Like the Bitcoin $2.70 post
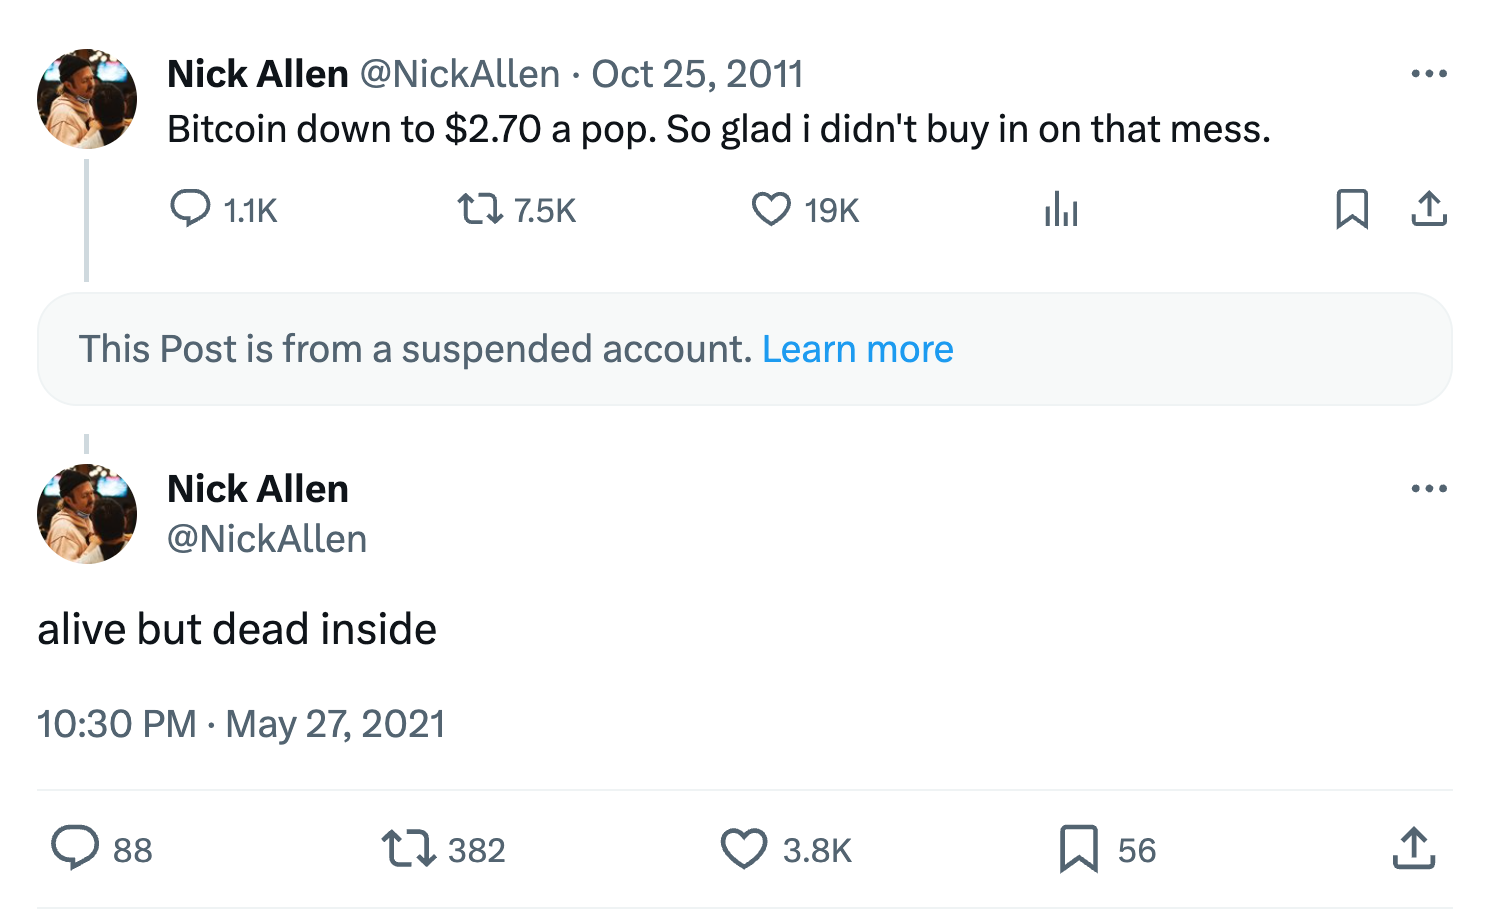This screenshot has height=920, width=1486. (771, 209)
